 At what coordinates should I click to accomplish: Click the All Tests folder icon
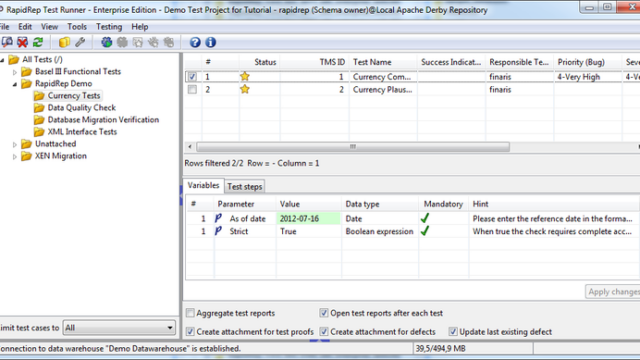(x=13, y=60)
